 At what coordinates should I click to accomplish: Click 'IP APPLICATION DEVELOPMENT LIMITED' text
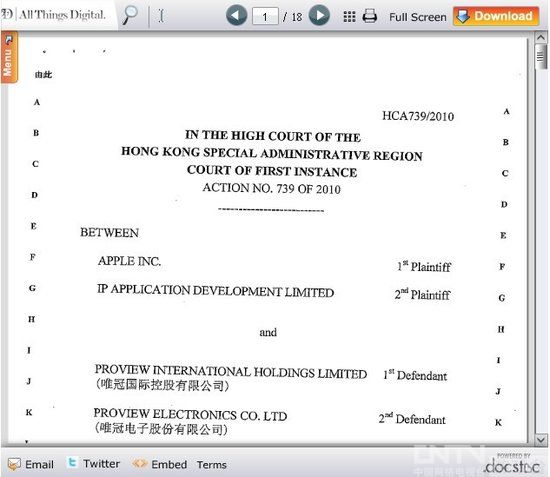215,291
